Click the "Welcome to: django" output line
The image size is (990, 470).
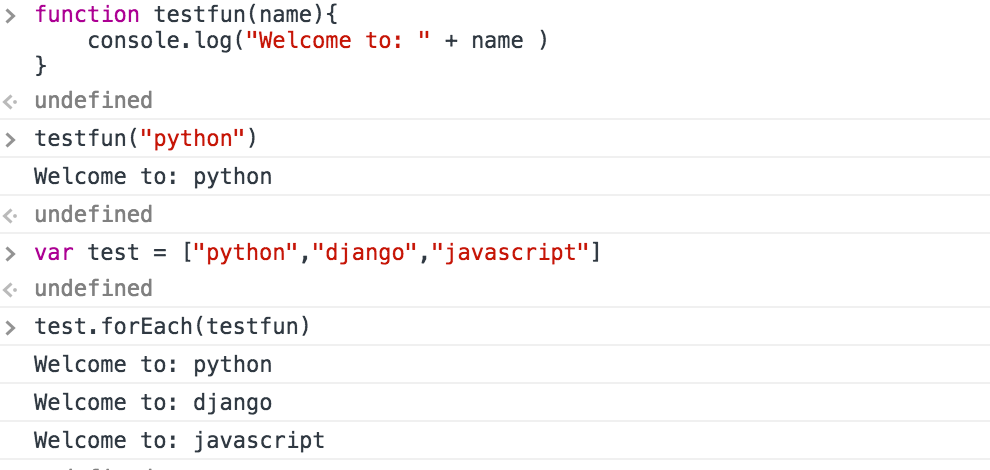pyautogui.click(x=153, y=402)
